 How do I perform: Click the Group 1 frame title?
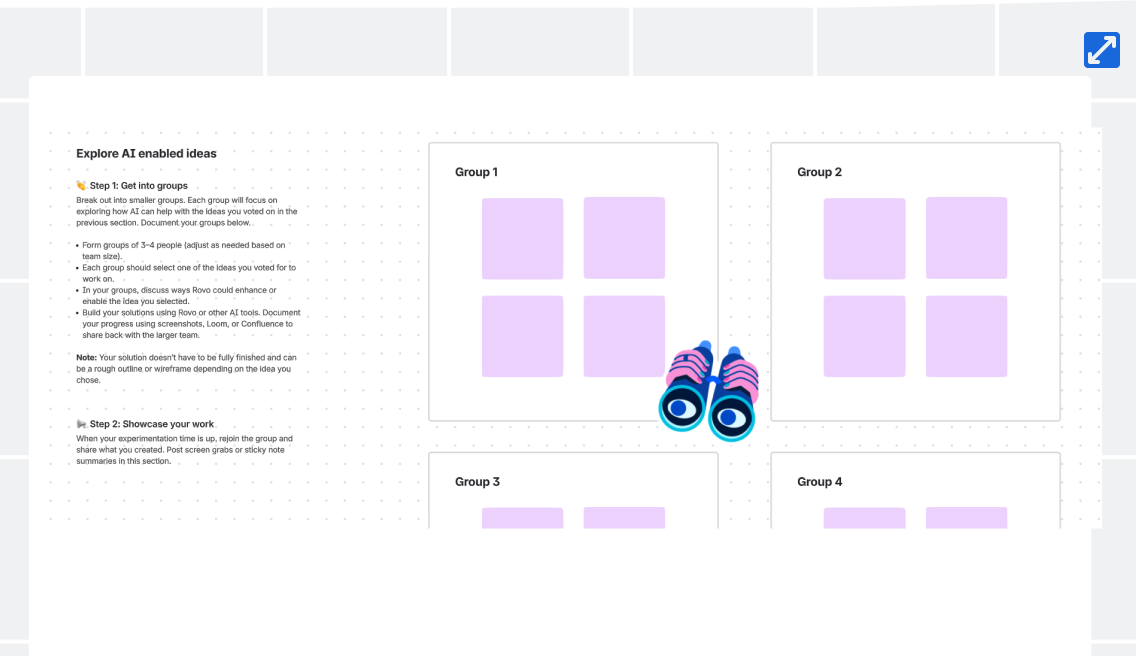tap(476, 172)
